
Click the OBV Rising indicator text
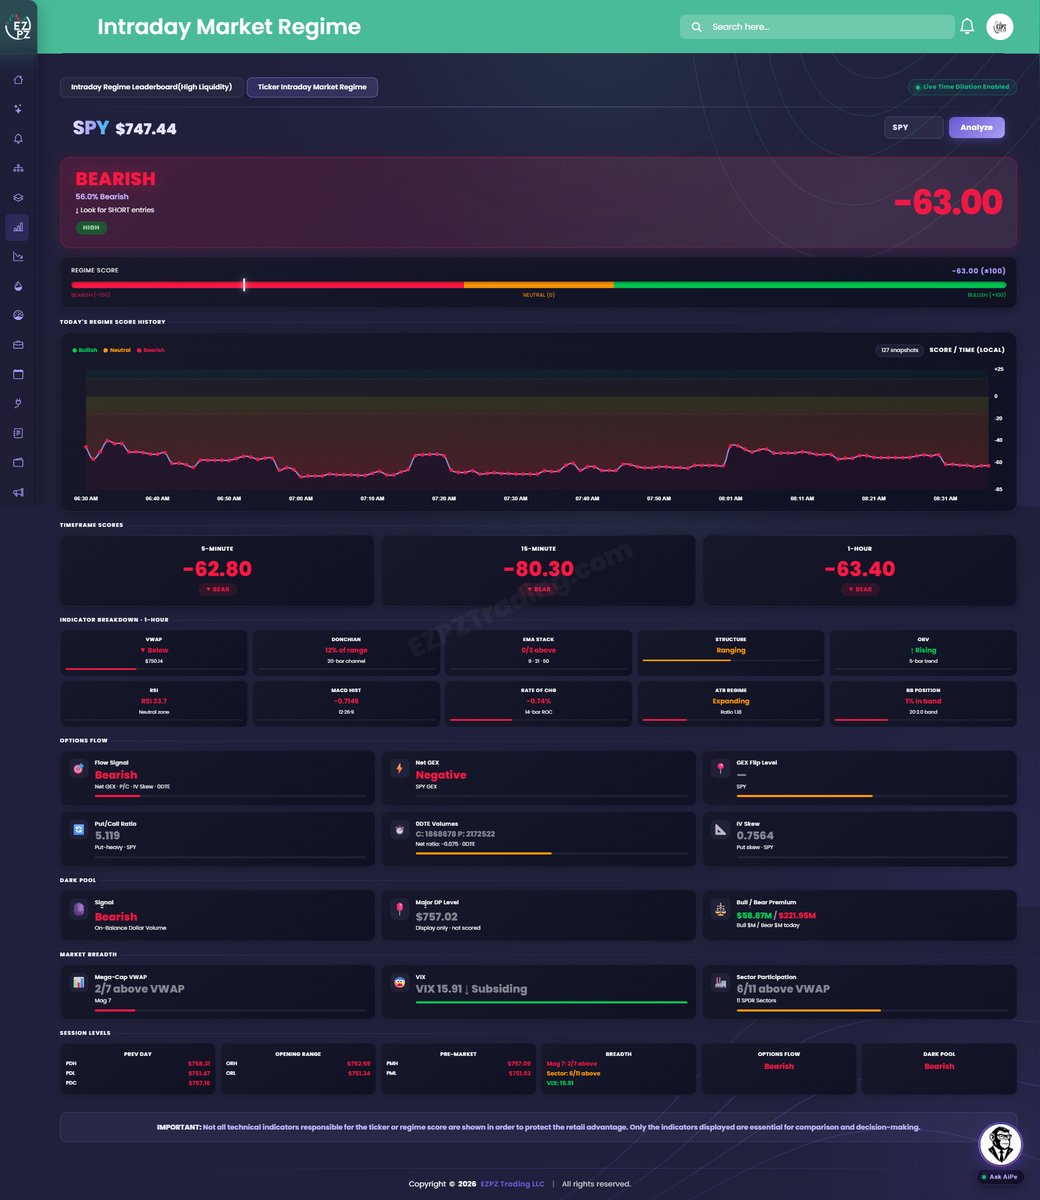pyautogui.click(x=924, y=650)
